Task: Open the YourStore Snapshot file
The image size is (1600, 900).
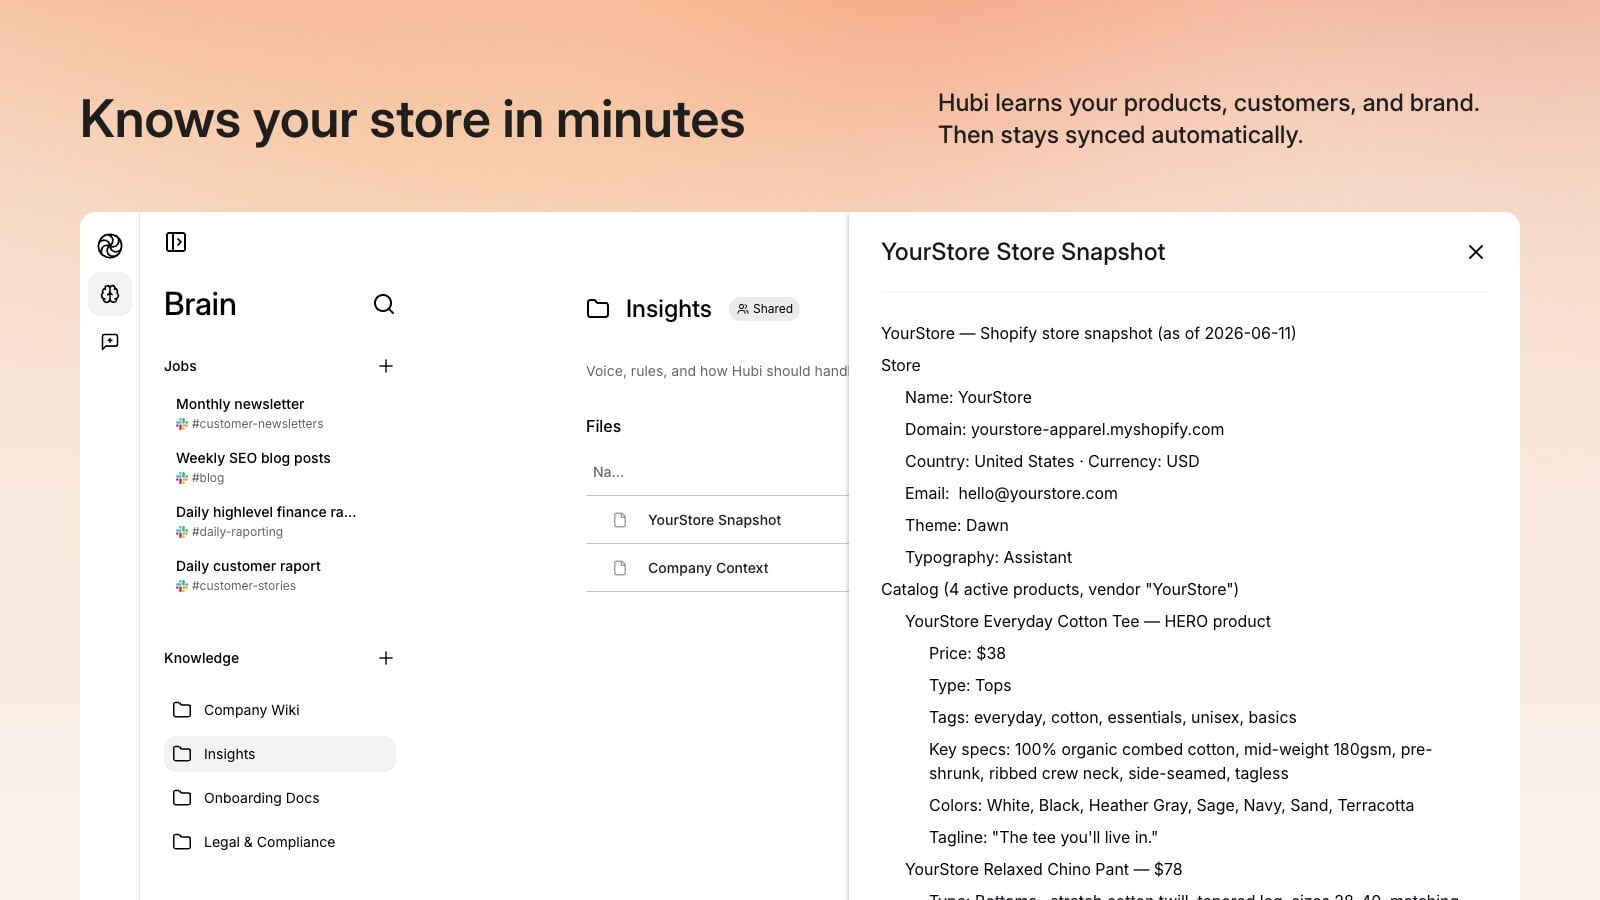Action: tap(714, 520)
